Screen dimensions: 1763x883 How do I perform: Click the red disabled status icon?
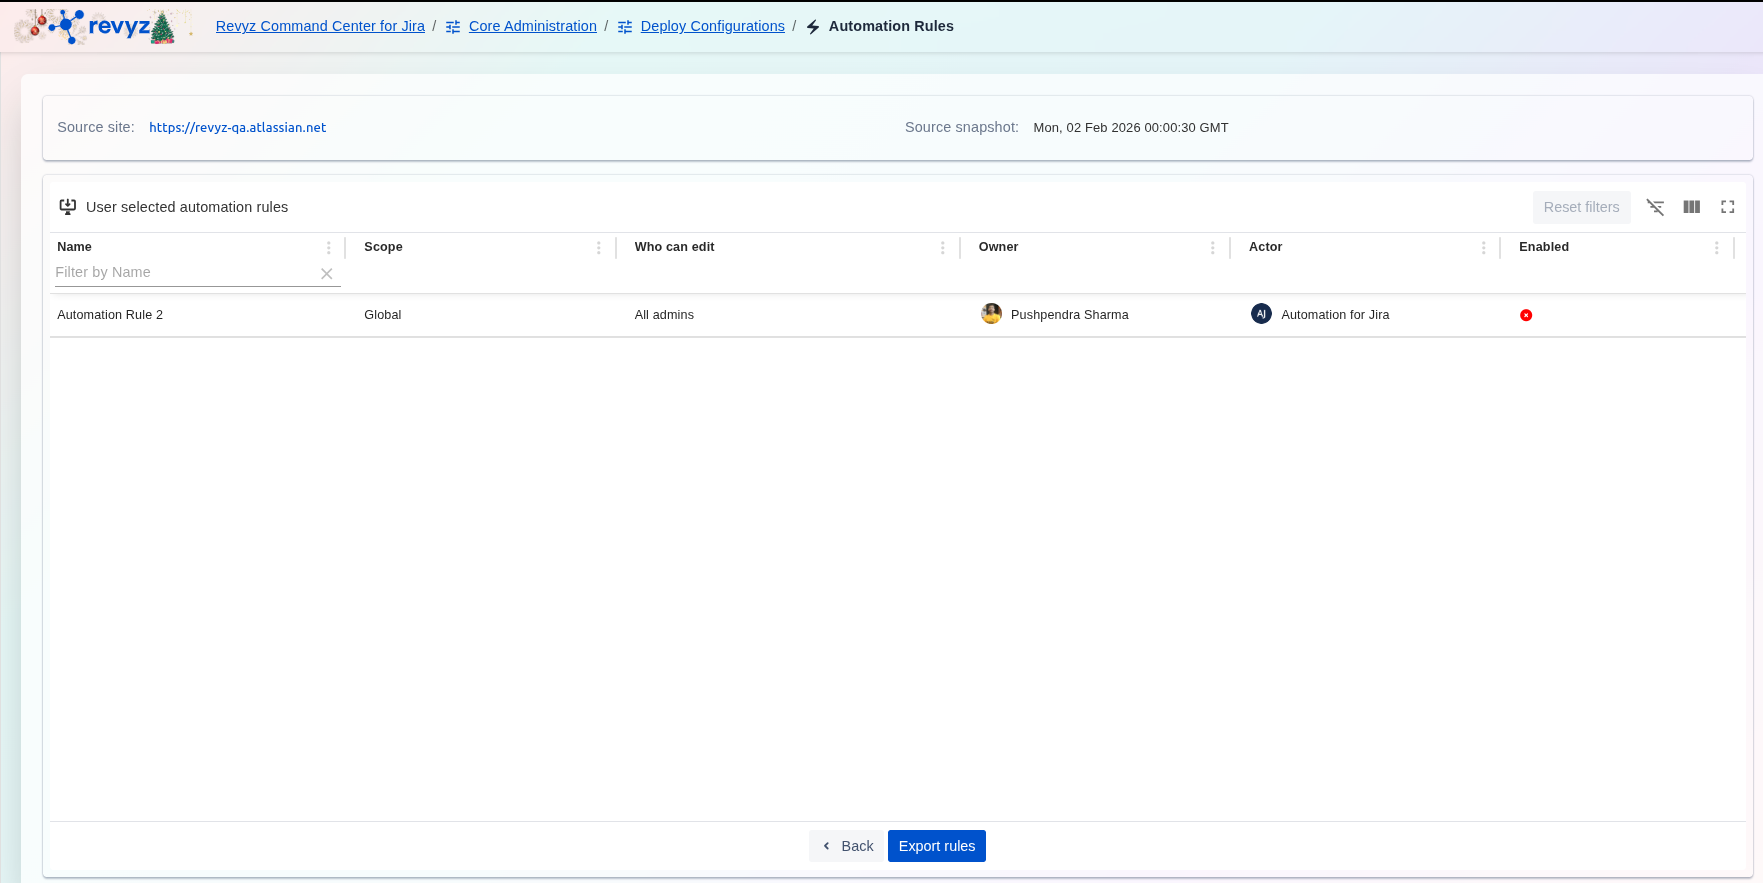coord(1526,315)
